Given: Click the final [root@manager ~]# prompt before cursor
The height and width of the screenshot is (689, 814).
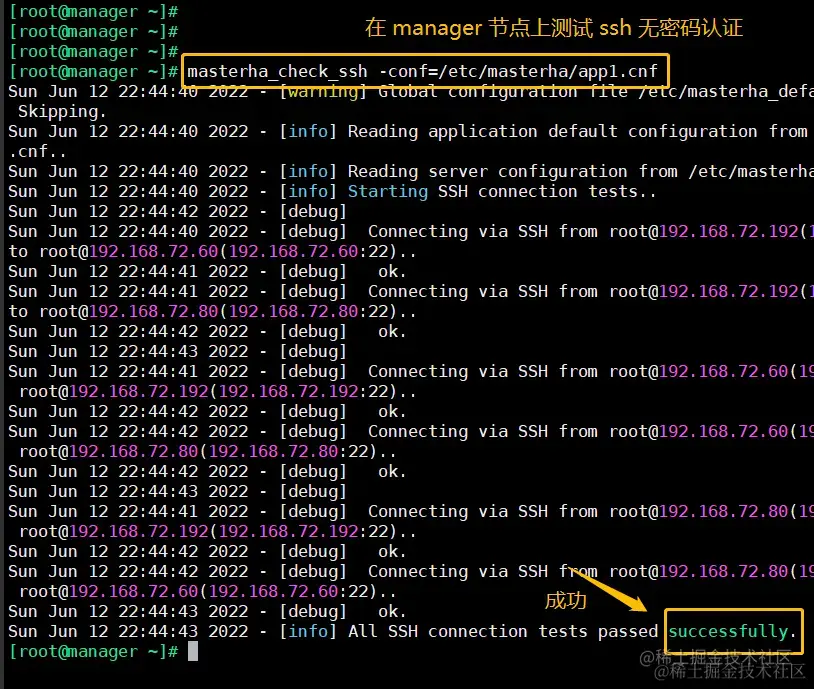Looking at the screenshot, I should (94, 651).
